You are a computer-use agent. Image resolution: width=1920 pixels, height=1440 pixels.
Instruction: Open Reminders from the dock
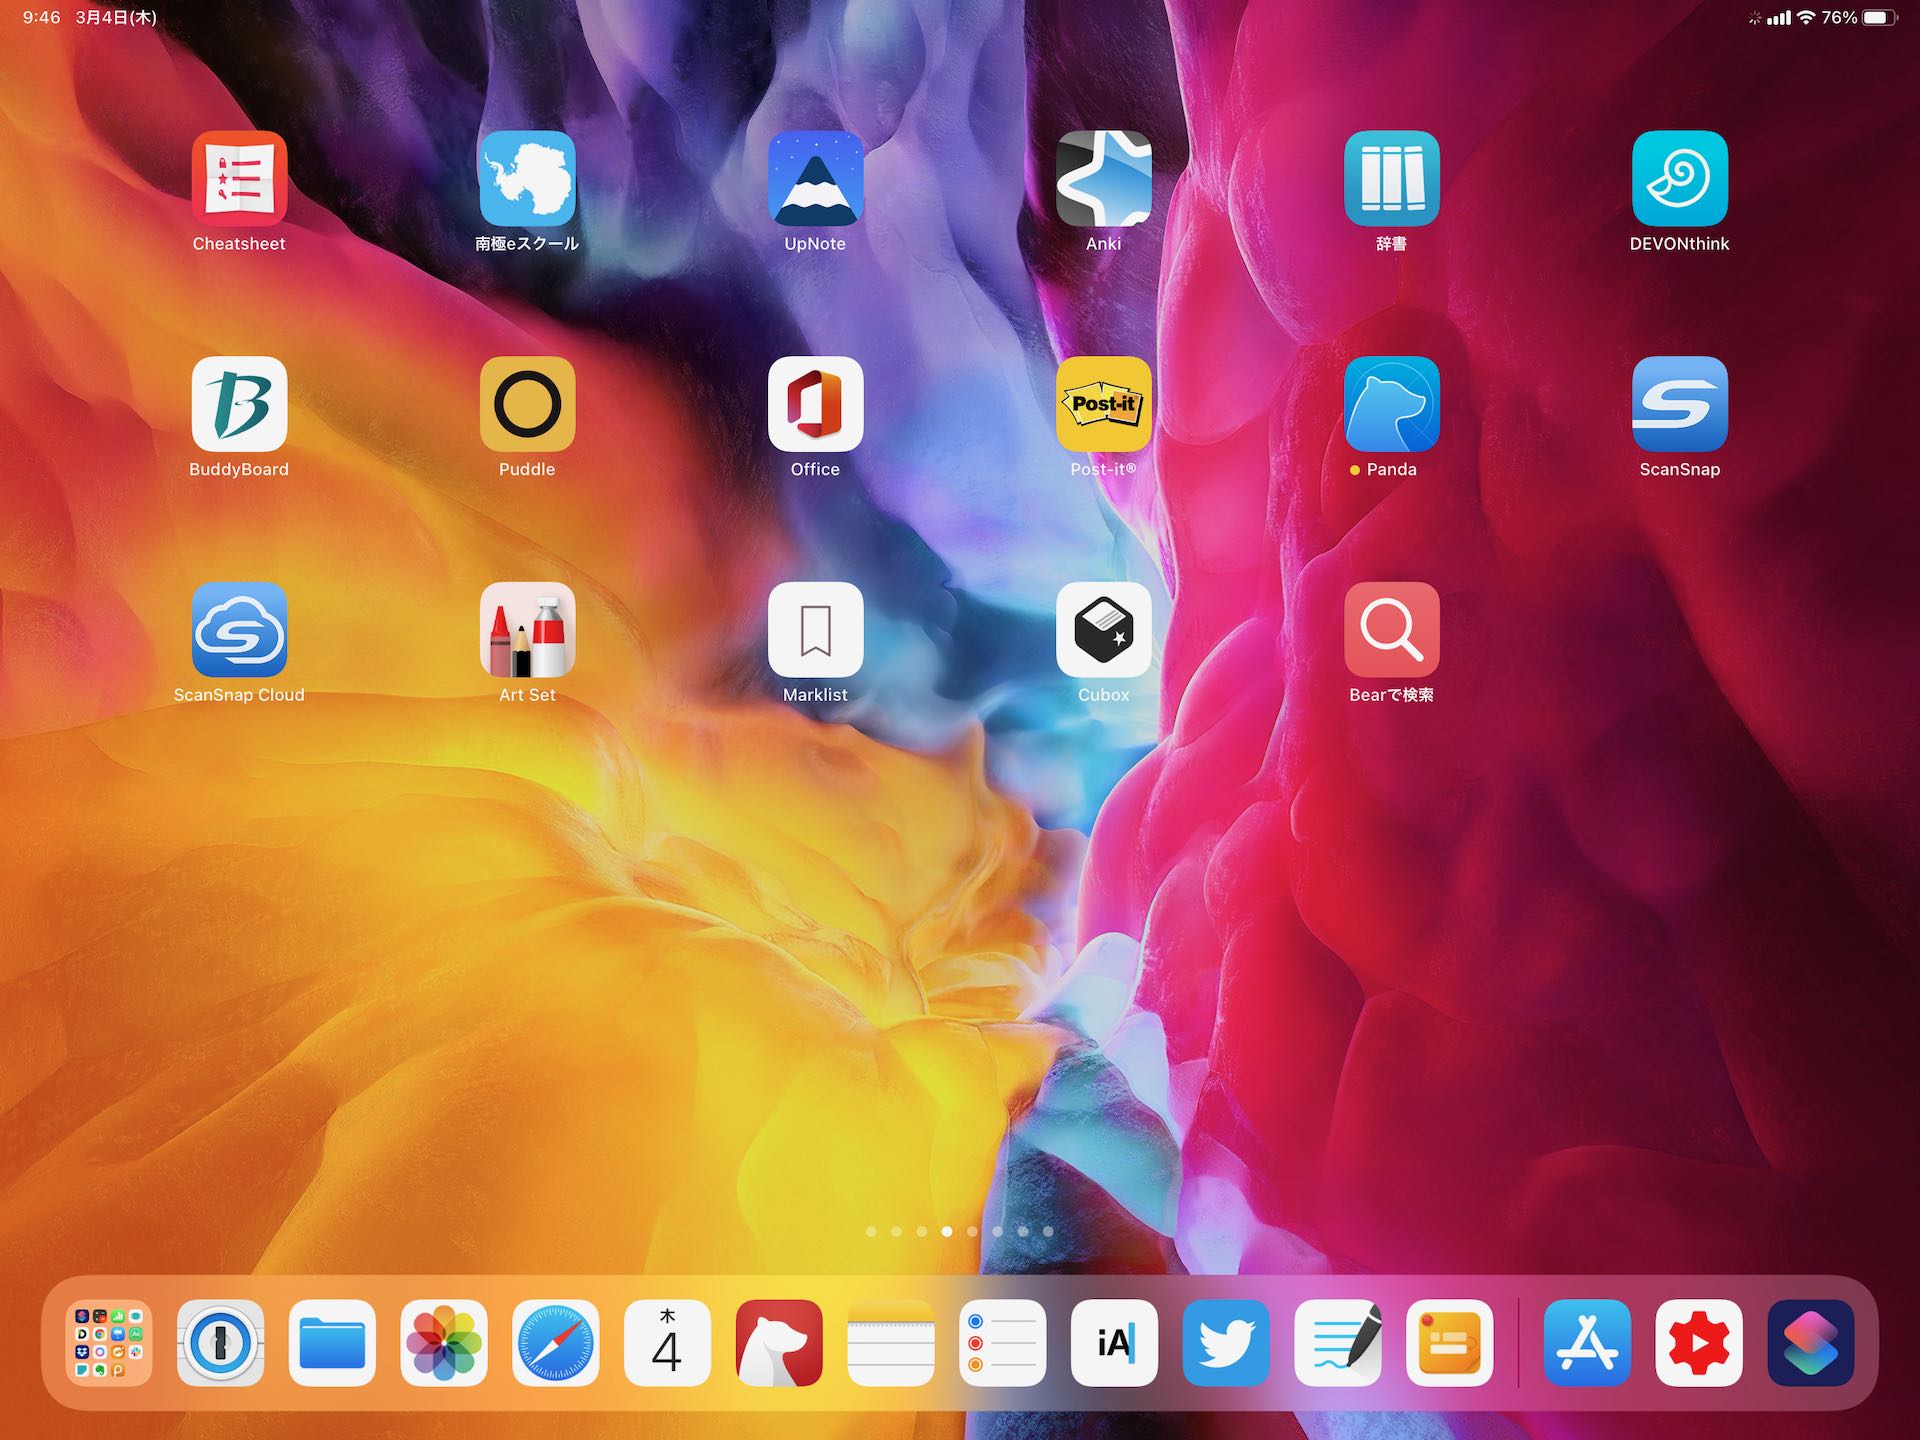pos(1003,1343)
